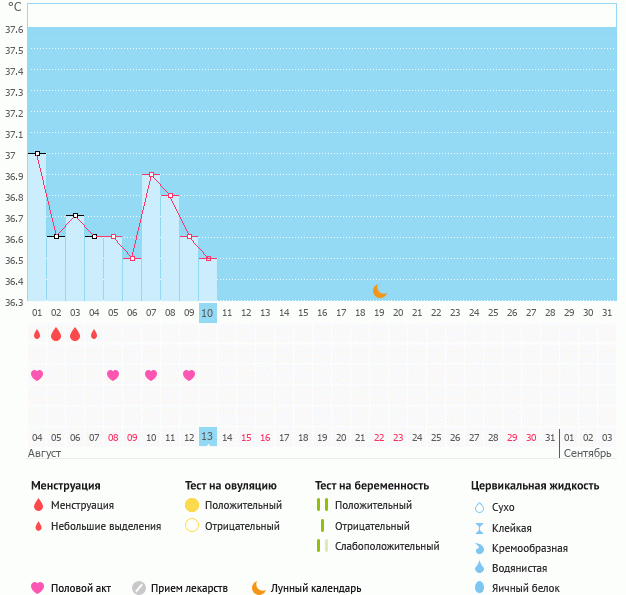Click the 'Клейкая' cervical fluid legend icon
This screenshot has width=626, height=595.
480,528
